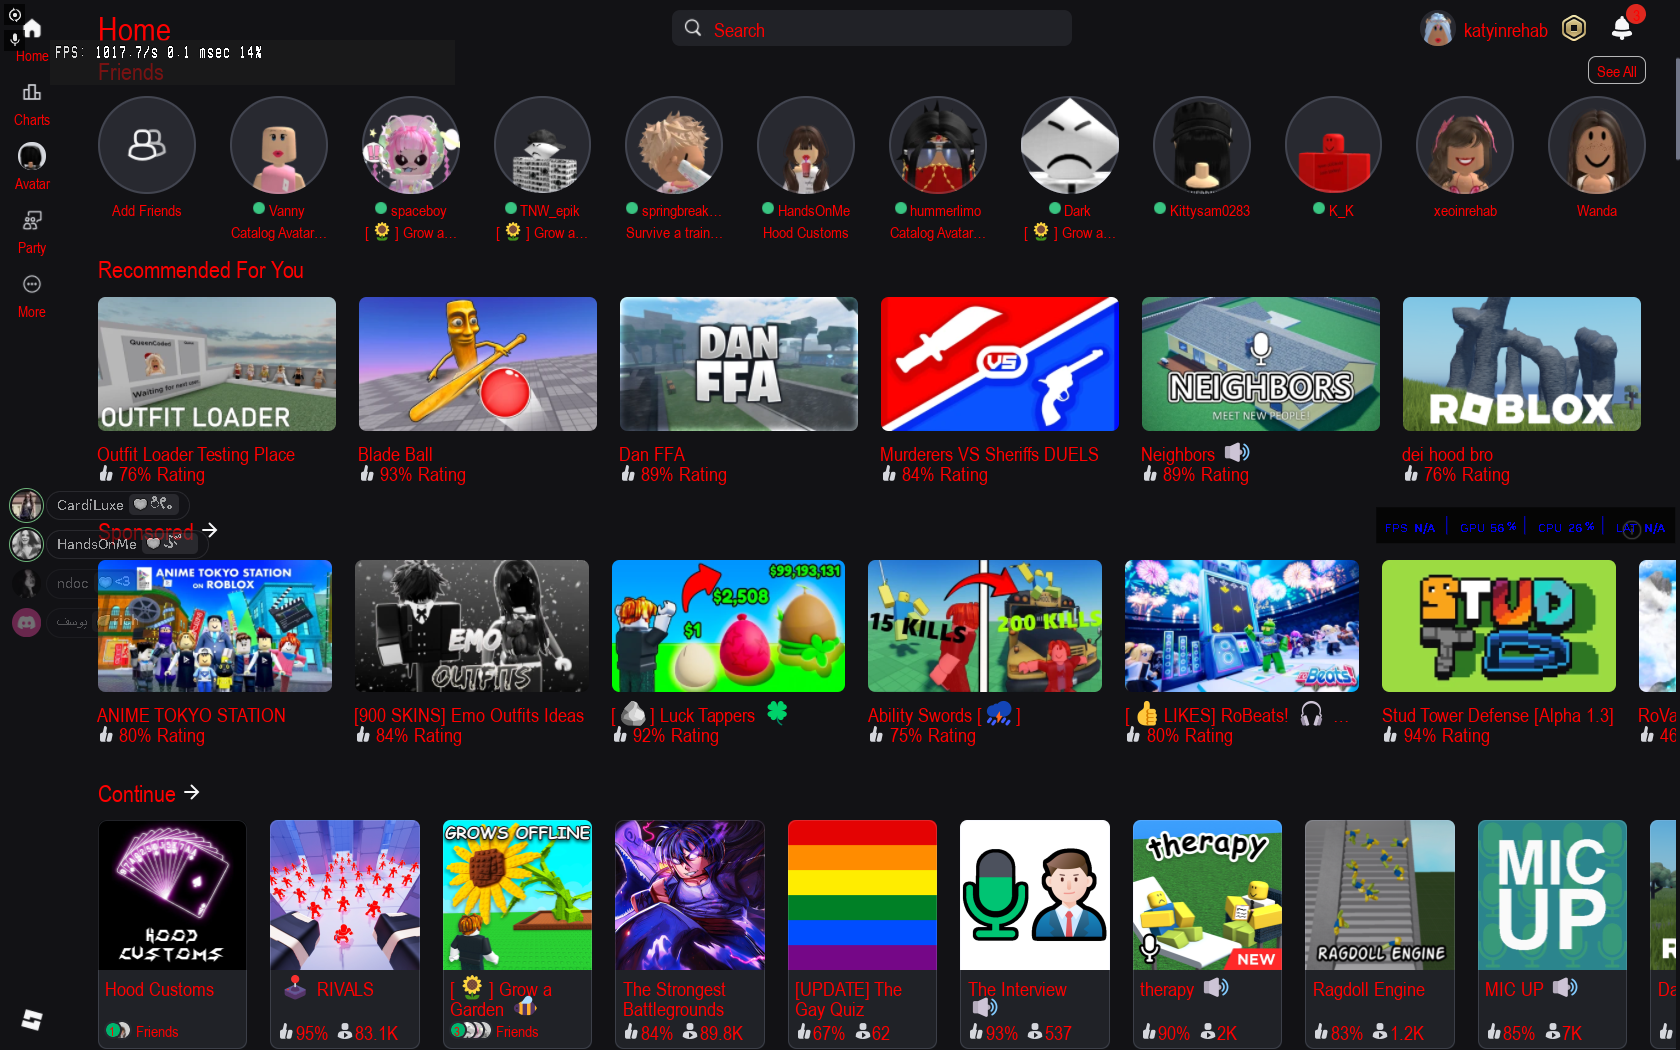Viewport: 1680px width, 1050px height.
Task: Open Blade Ball game thumbnail
Action: (478, 364)
